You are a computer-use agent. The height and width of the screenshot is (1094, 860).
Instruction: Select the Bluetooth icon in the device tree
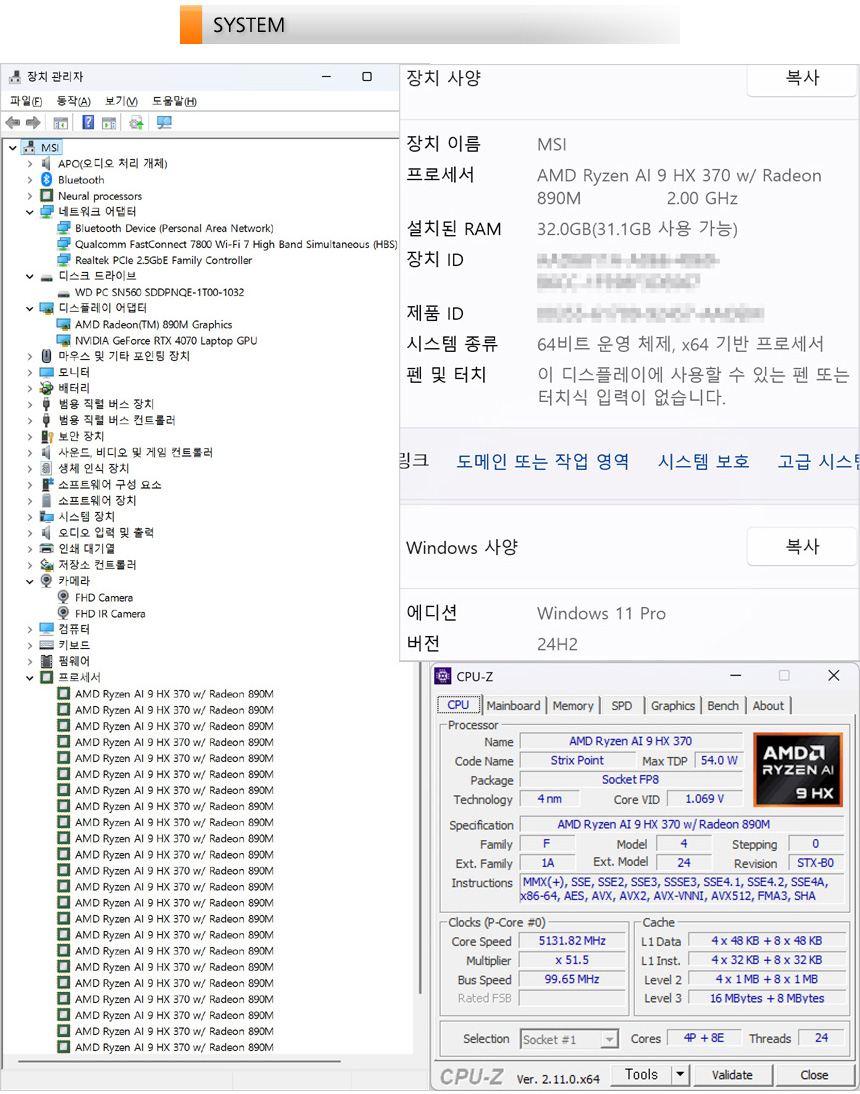coord(46,180)
